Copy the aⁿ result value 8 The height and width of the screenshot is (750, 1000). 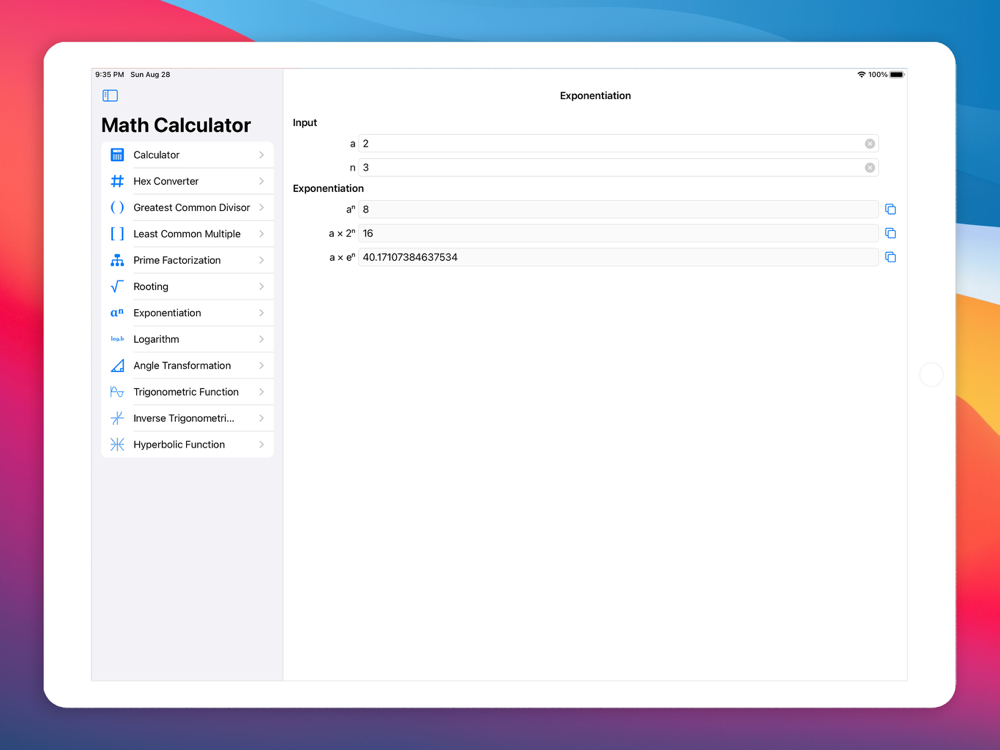890,209
